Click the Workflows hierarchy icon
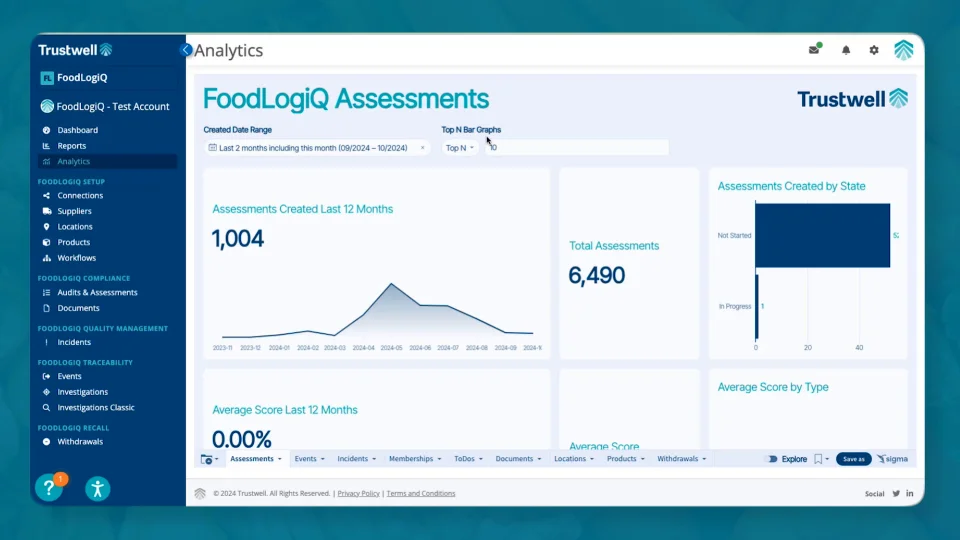The image size is (960, 540). (x=46, y=258)
